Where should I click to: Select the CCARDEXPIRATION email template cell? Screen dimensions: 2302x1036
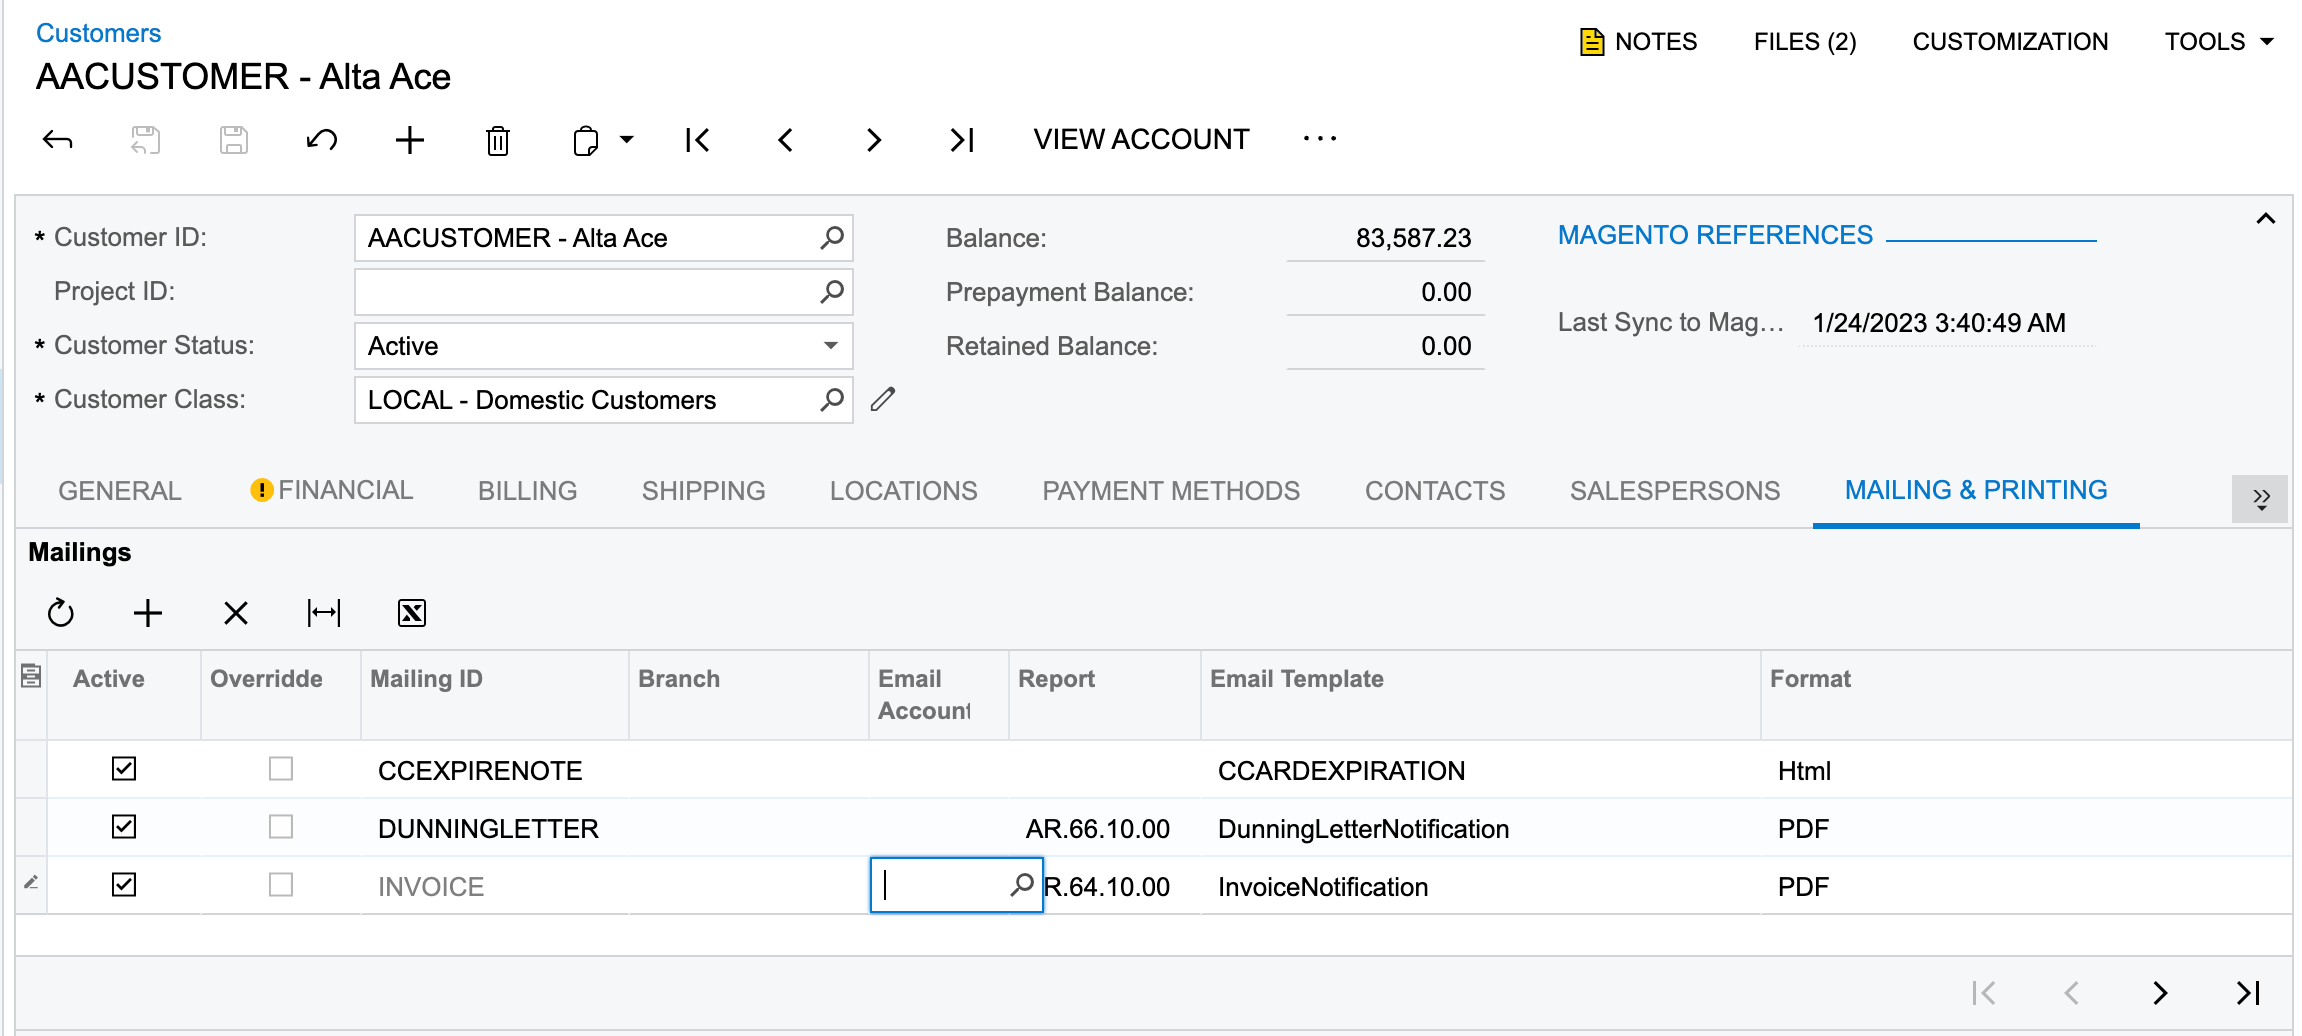coord(1341,771)
